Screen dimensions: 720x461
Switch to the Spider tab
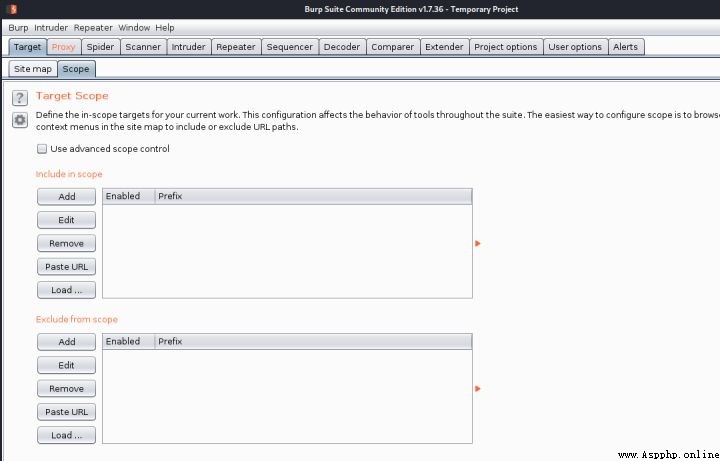point(100,47)
